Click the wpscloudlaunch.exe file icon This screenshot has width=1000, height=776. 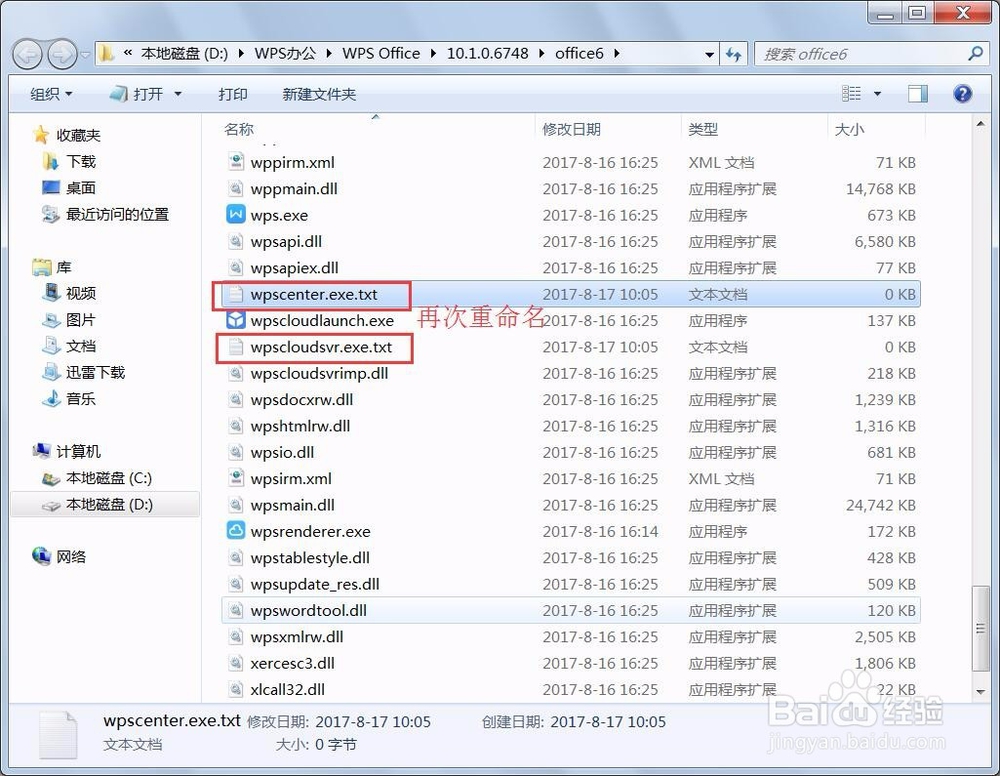pos(236,319)
